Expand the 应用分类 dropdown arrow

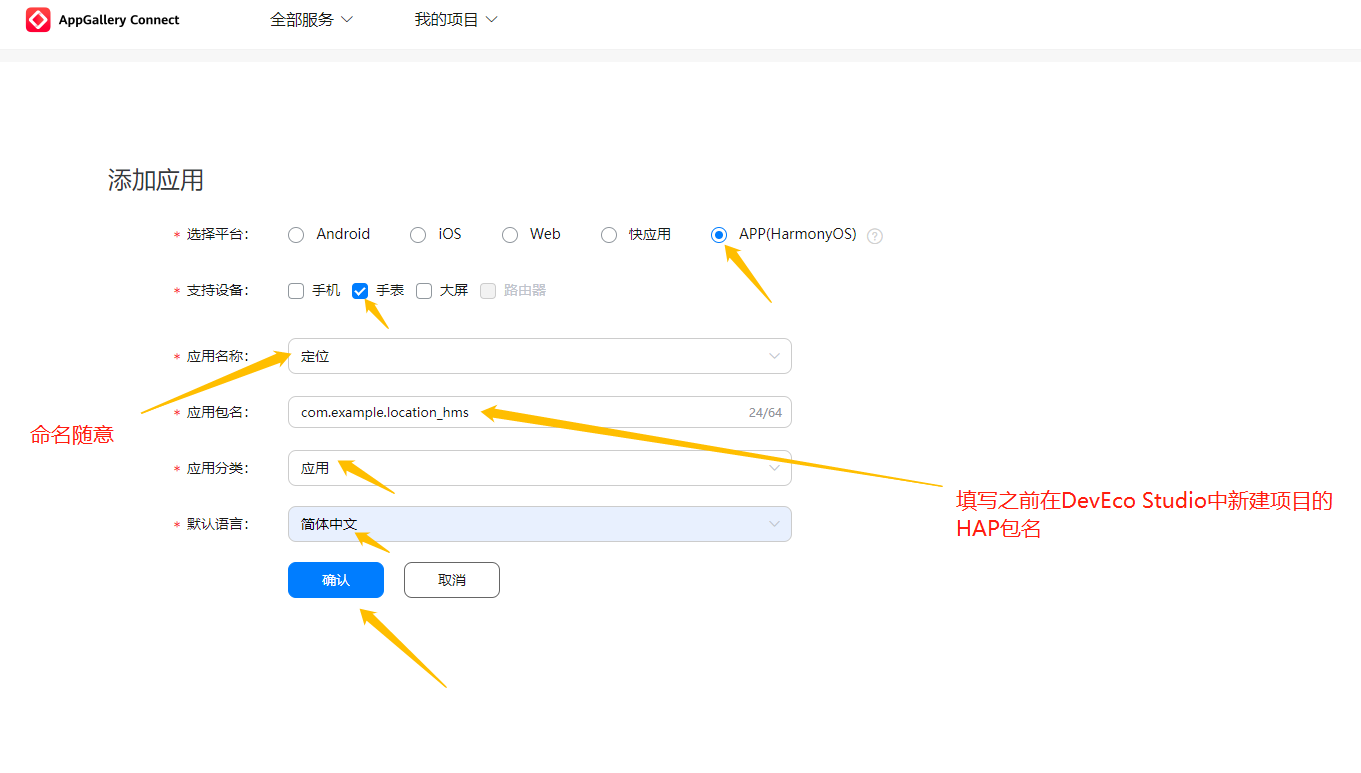point(774,468)
